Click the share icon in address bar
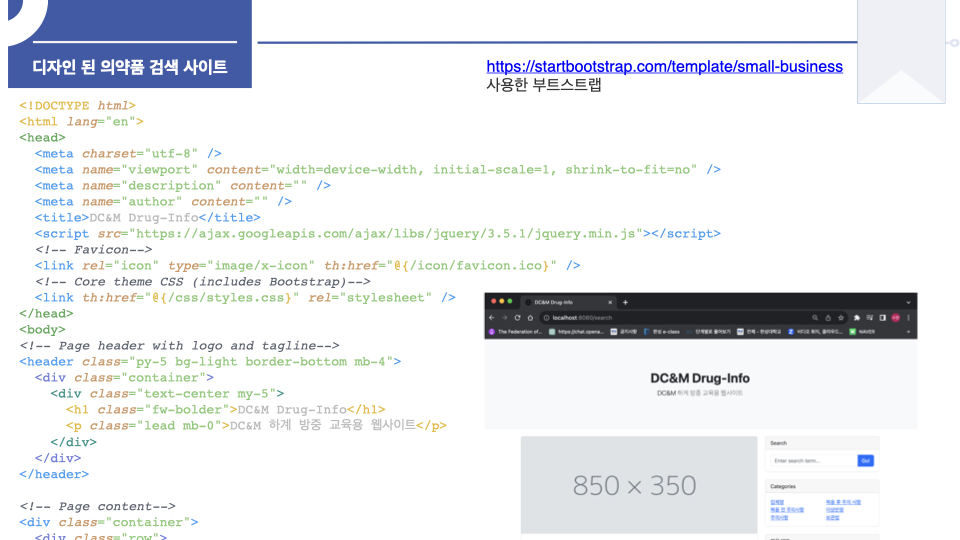960x540 pixels. pos(828,318)
